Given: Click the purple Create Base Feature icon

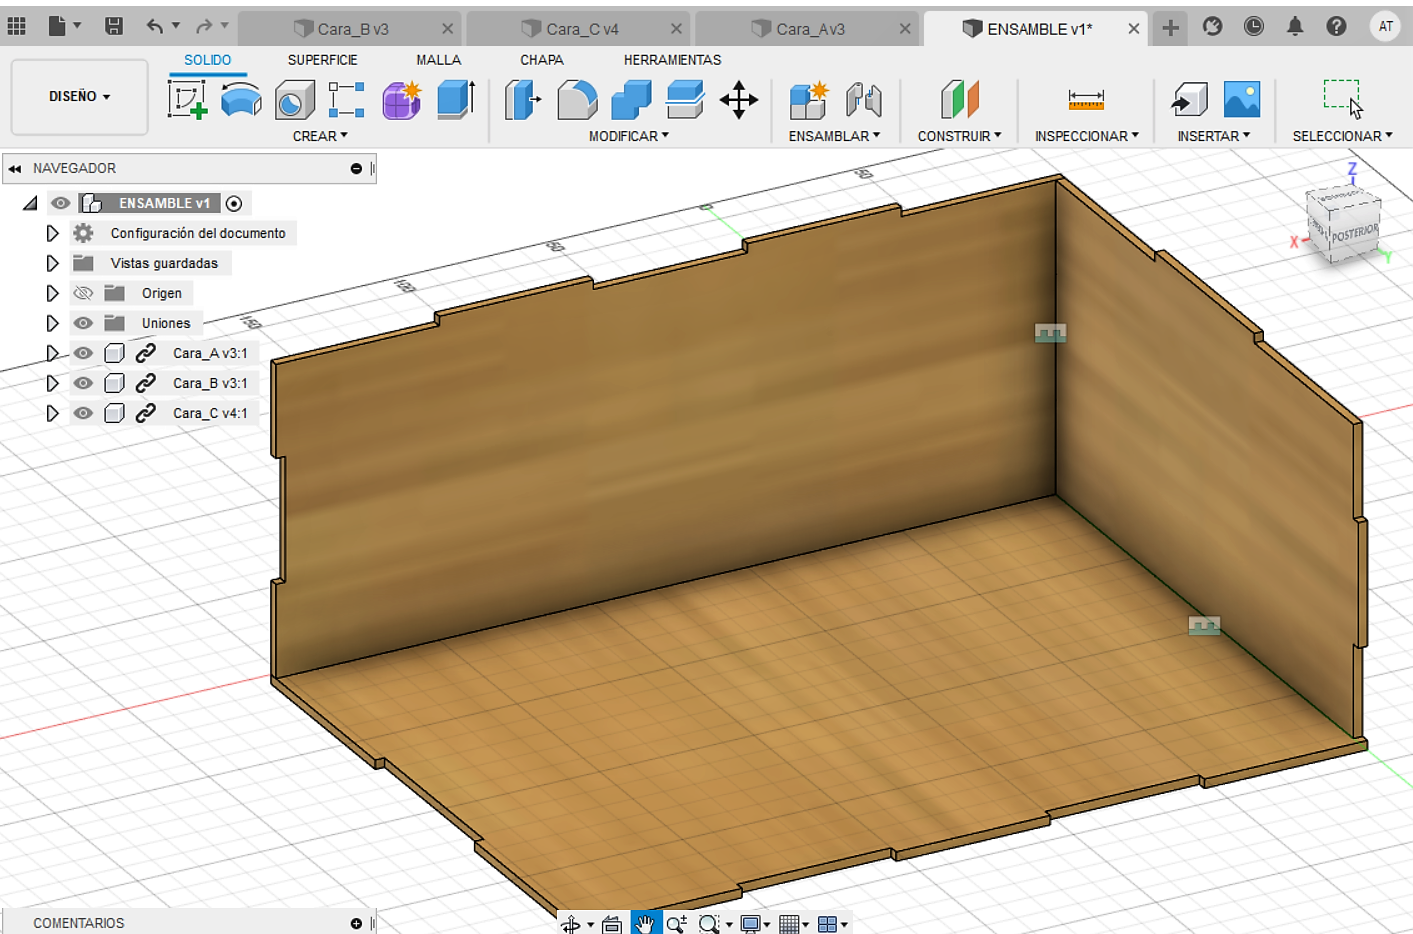Looking at the screenshot, I should [x=401, y=100].
